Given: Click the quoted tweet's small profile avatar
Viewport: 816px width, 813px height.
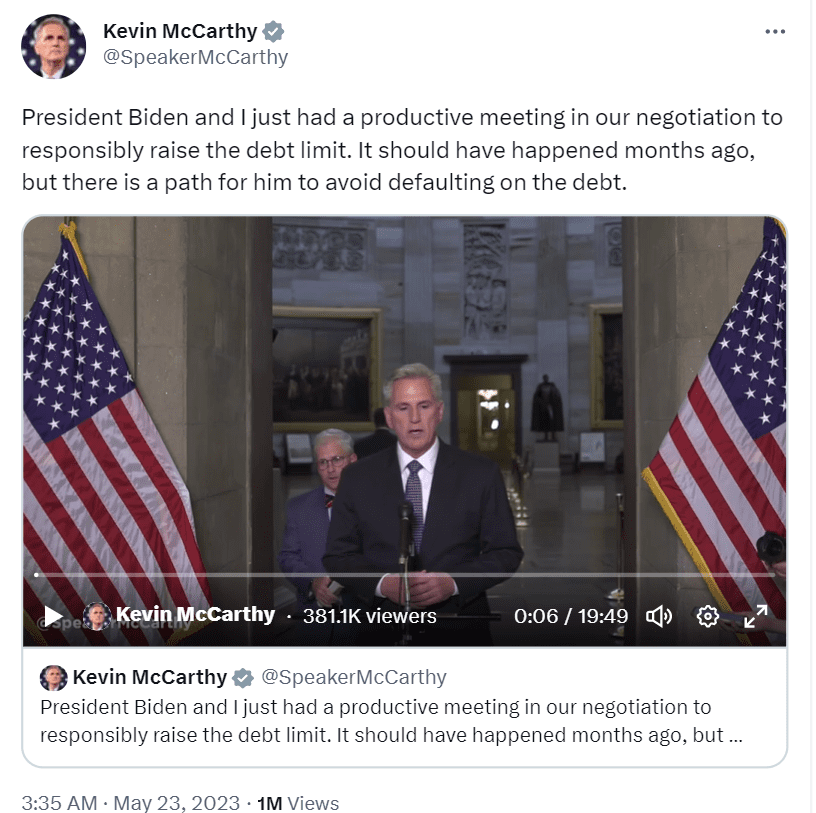Looking at the screenshot, I should [51, 677].
